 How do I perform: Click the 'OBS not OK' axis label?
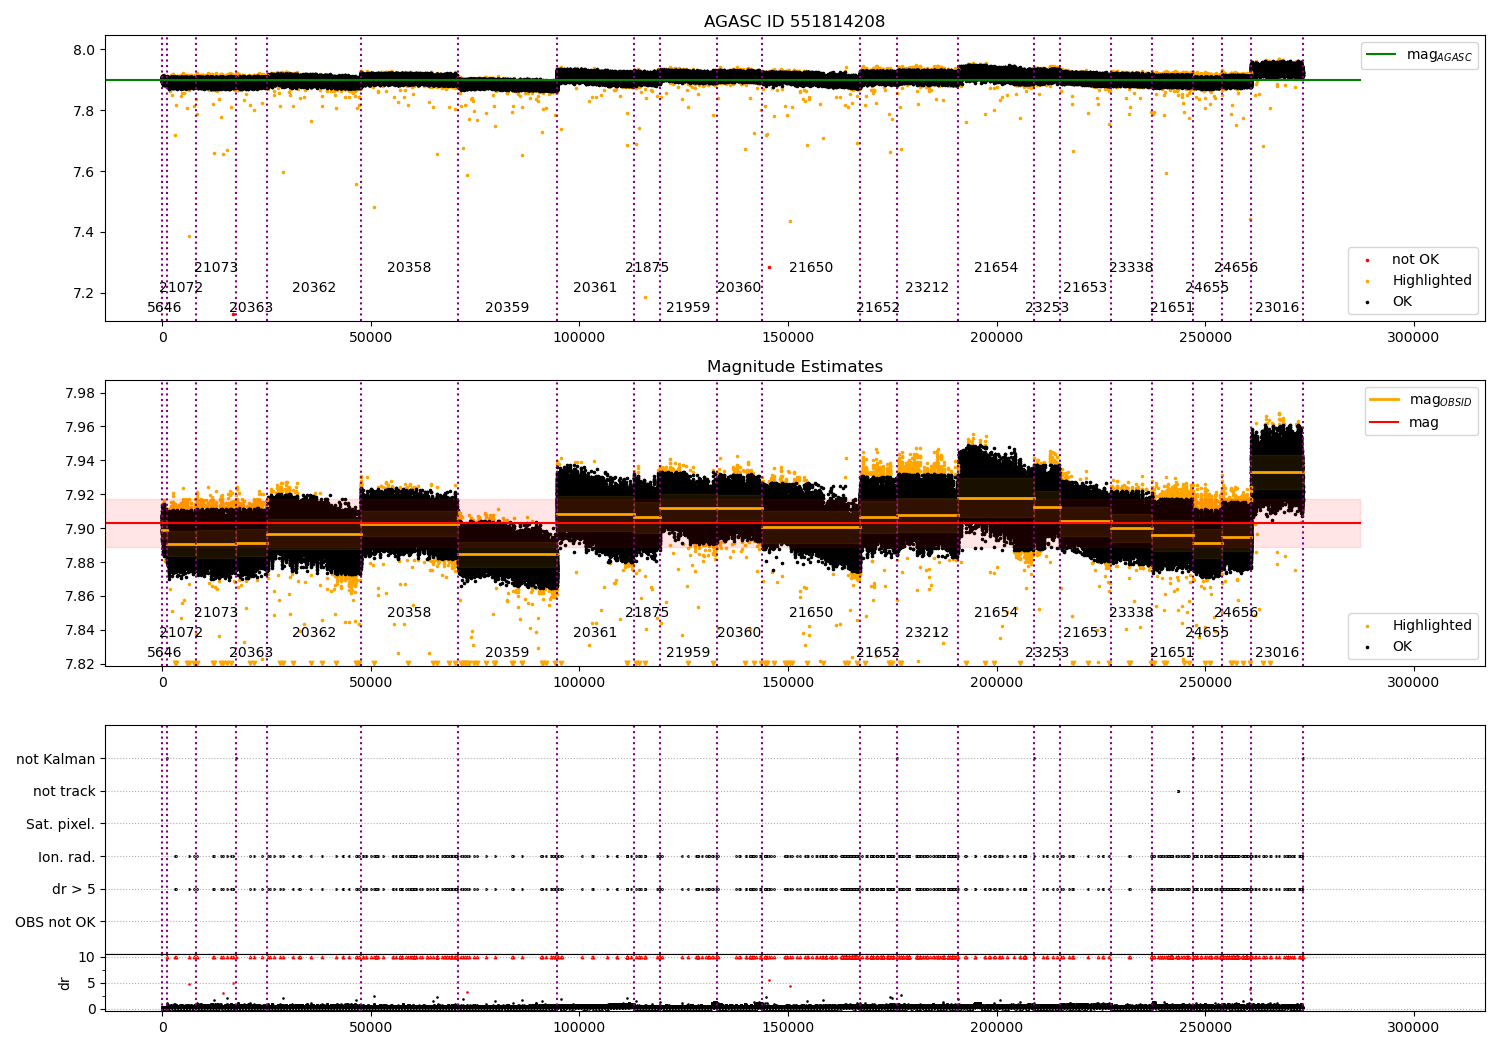[x=56, y=923]
